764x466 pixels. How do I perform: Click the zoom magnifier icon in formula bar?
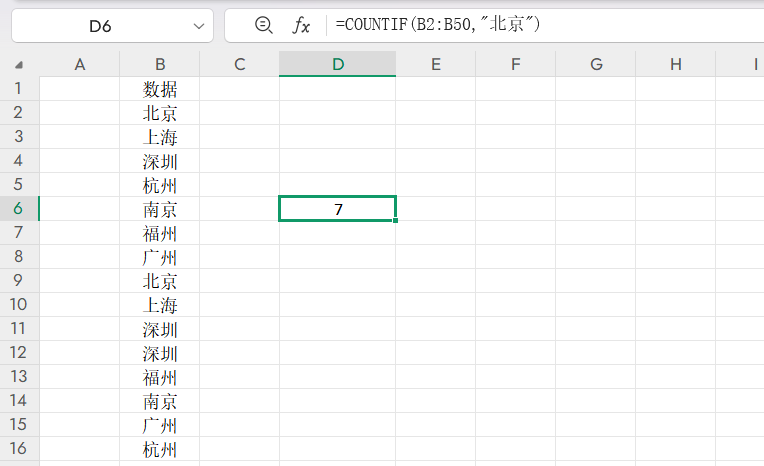(264, 24)
